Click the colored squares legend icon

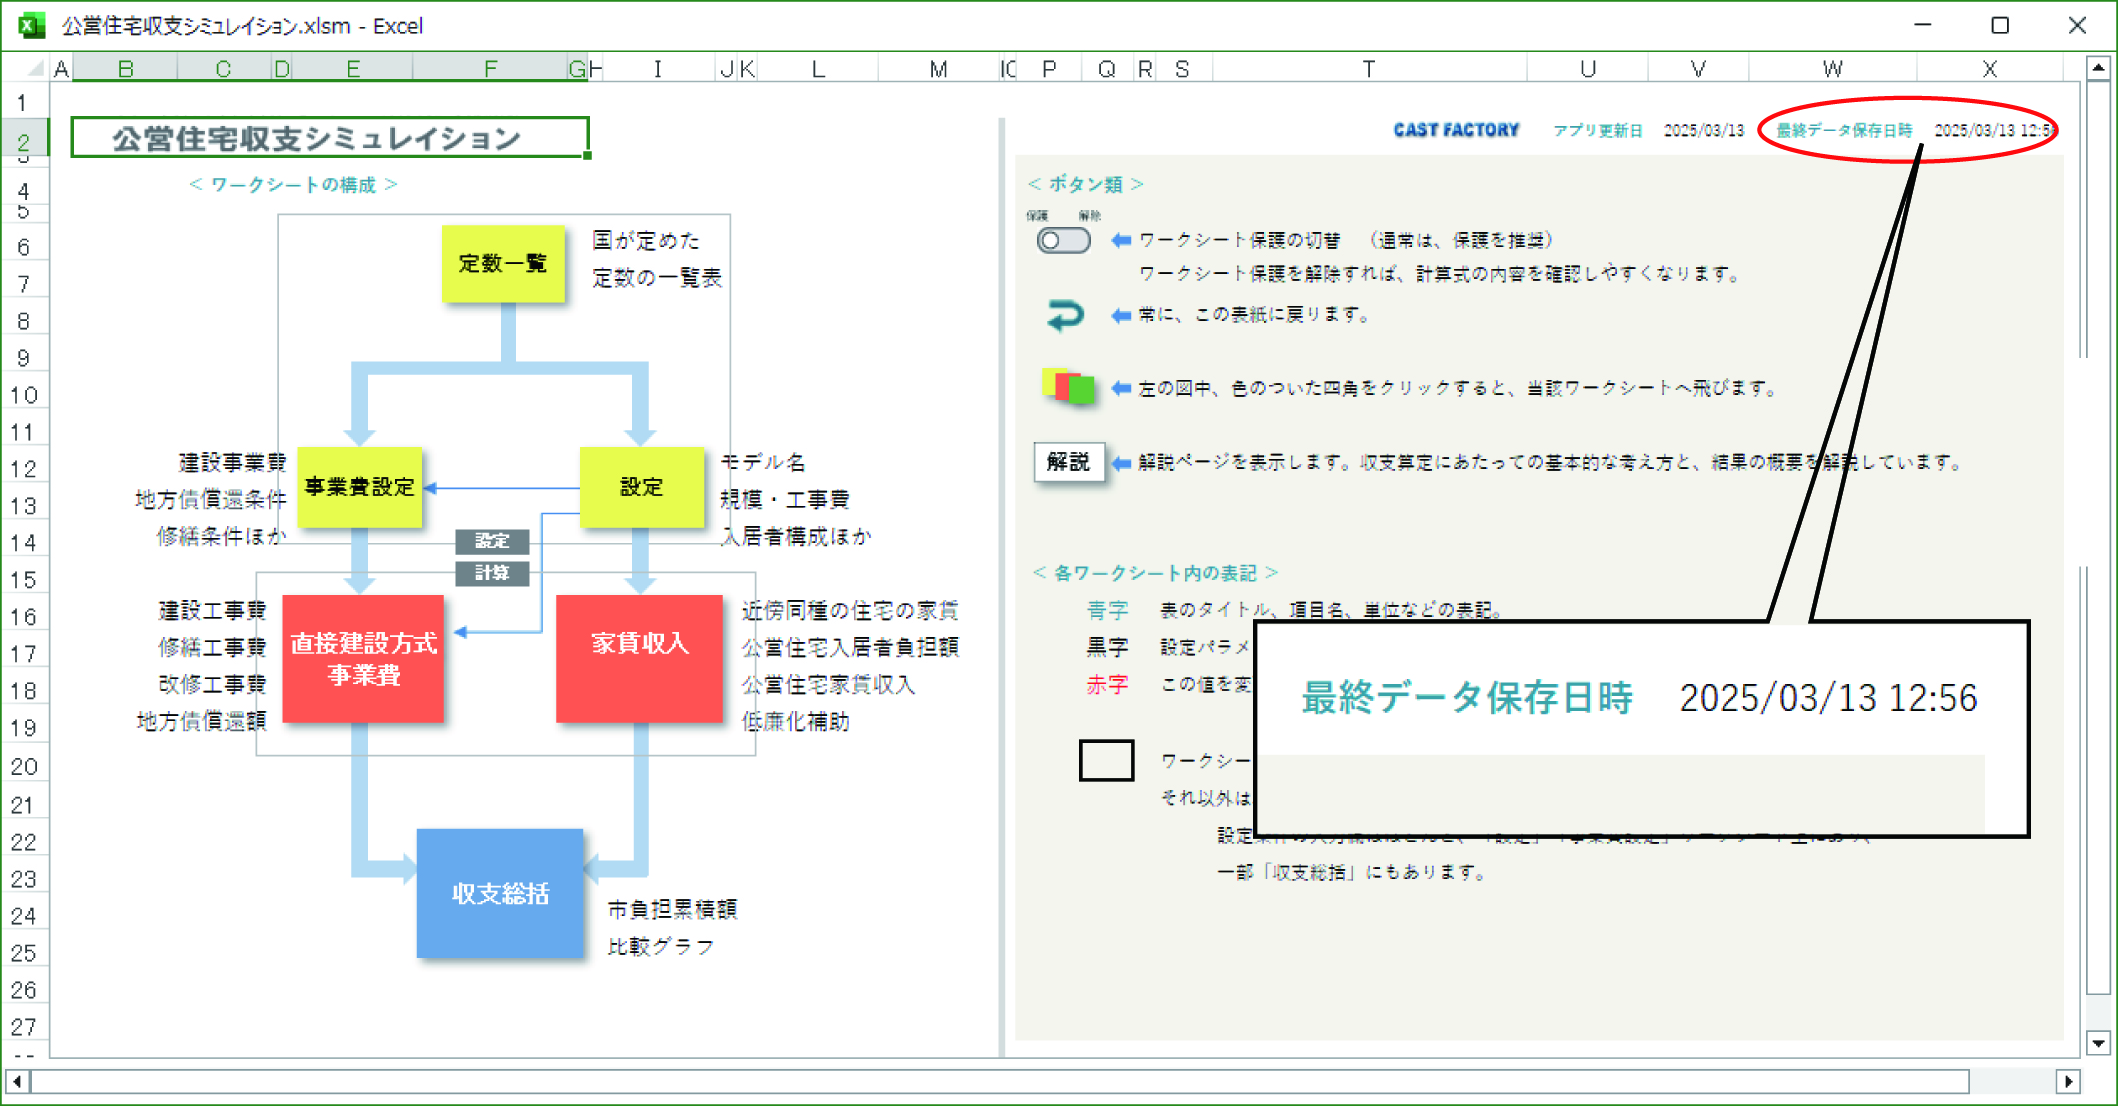click(x=1067, y=386)
